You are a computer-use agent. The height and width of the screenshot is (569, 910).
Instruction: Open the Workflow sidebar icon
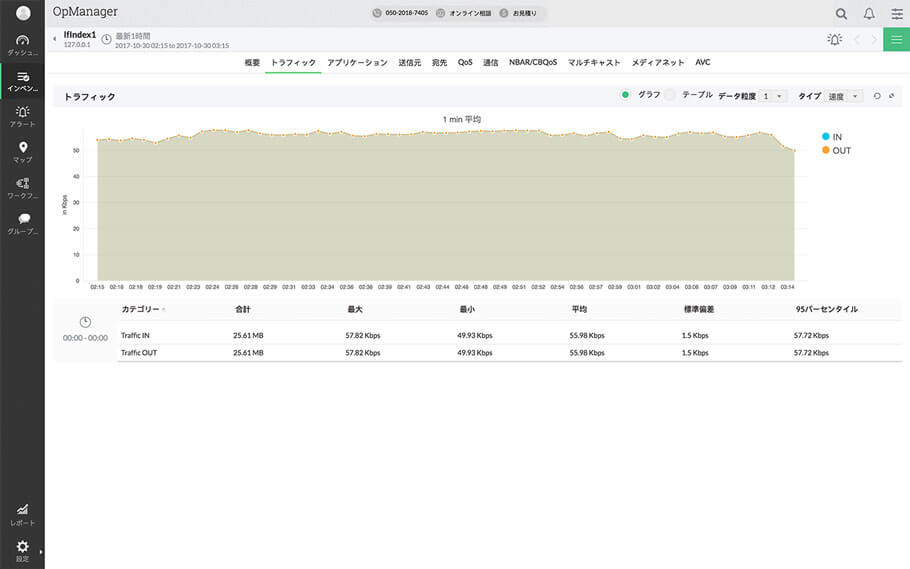coord(22,188)
